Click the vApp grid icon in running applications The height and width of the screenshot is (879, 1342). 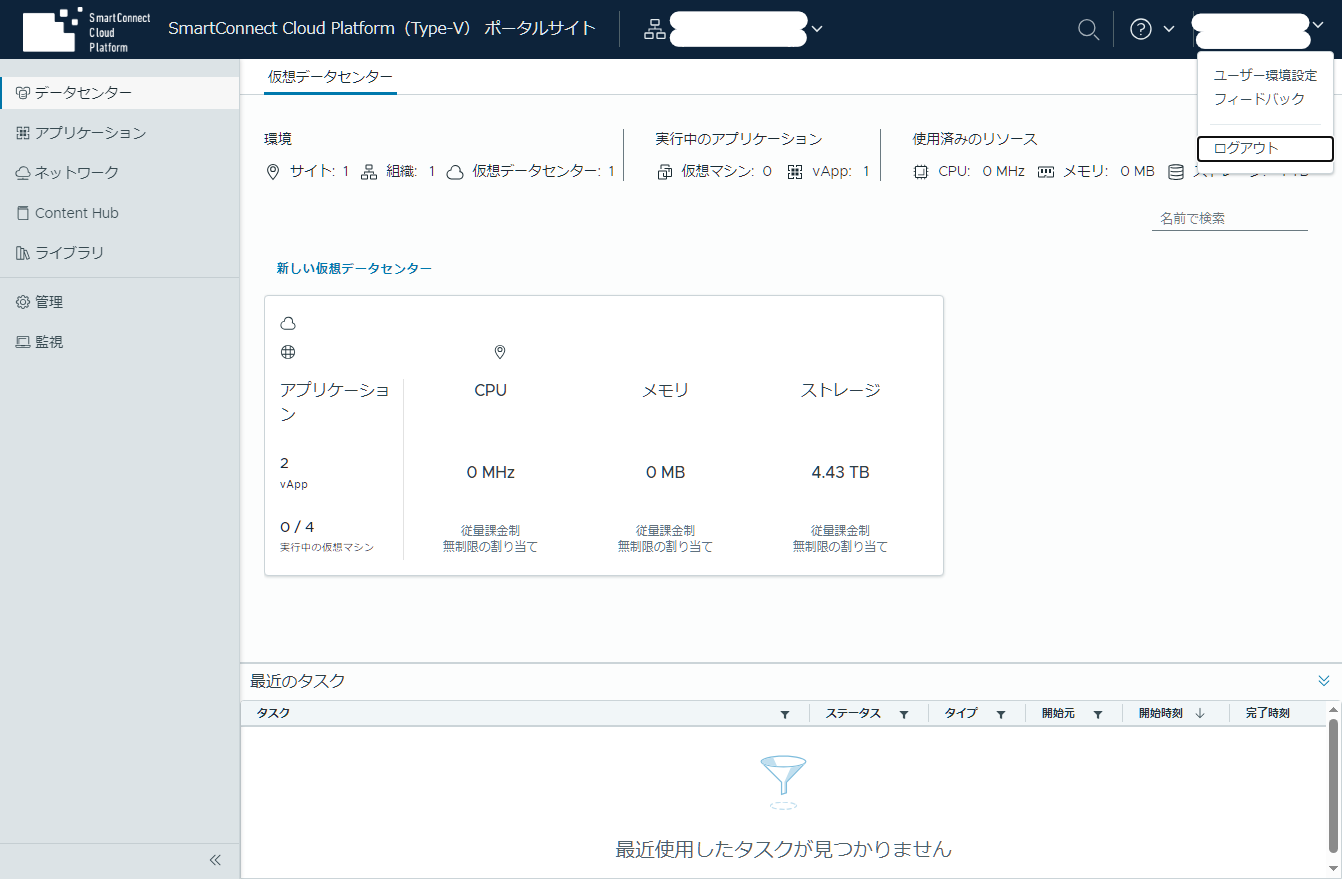click(795, 171)
